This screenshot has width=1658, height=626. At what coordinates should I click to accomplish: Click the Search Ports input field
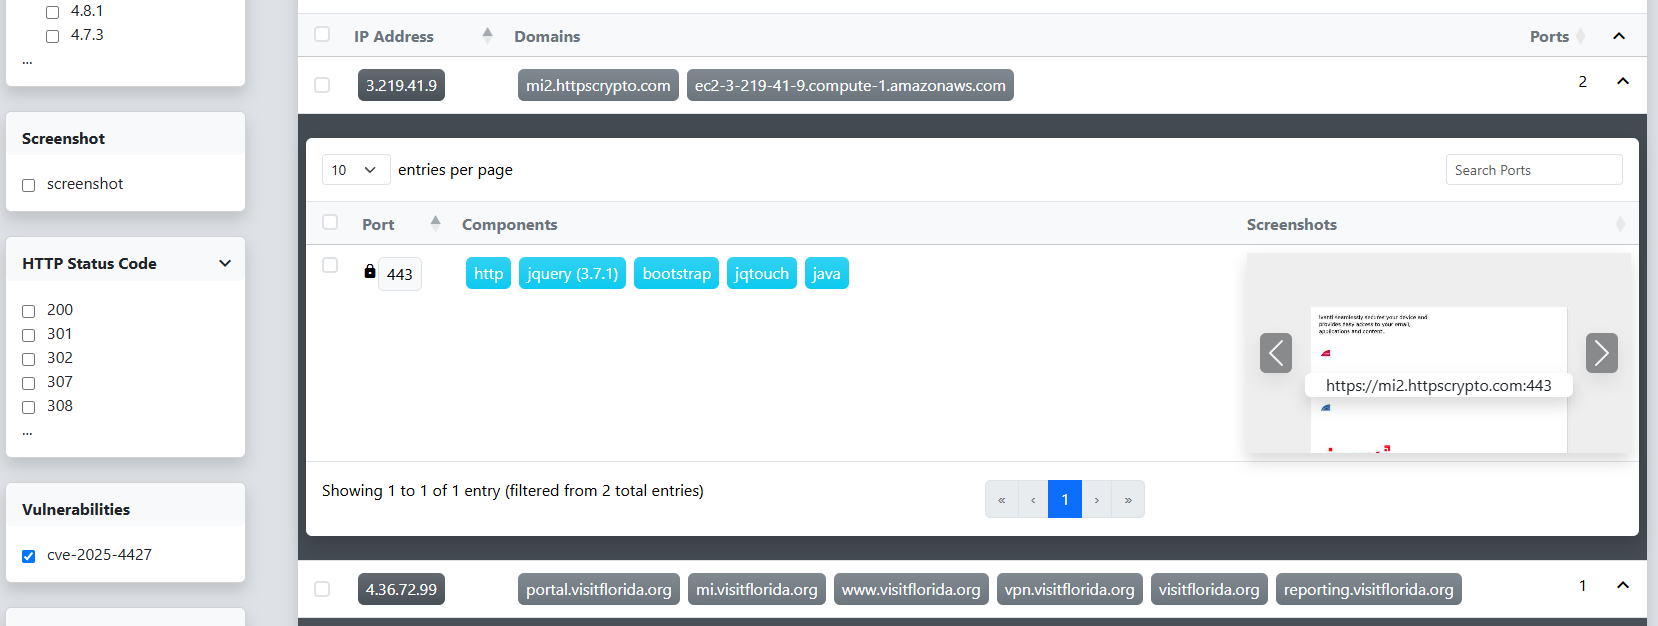pyautogui.click(x=1534, y=170)
